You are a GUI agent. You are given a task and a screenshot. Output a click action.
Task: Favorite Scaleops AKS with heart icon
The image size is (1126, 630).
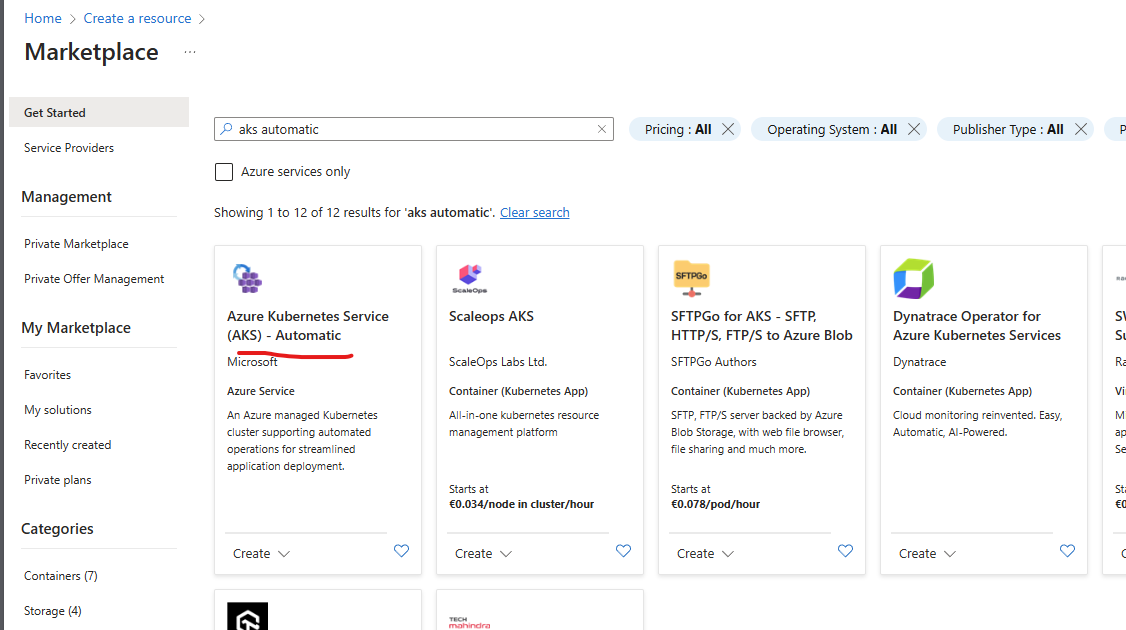pyautogui.click(x=623, y=551)
